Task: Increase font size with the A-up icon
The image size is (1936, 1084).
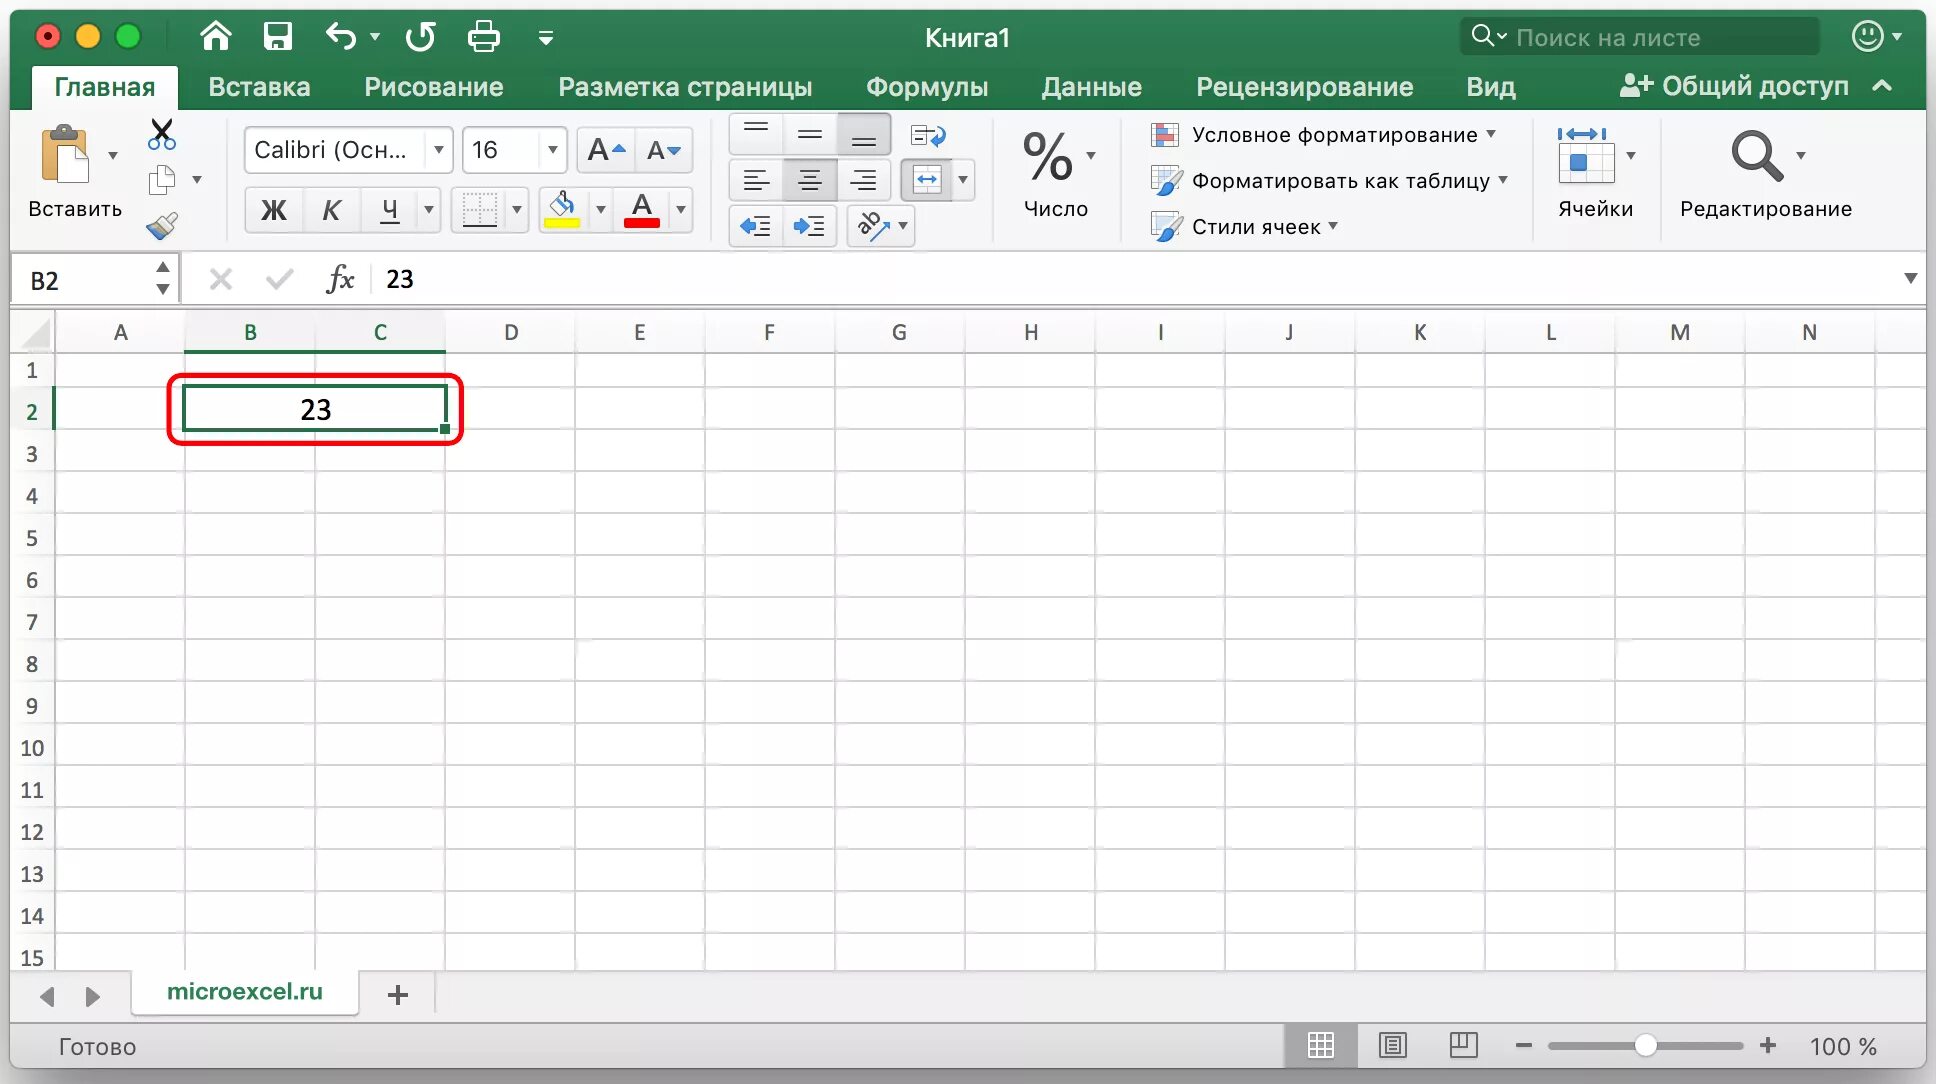Action: (x=606, y=150)
